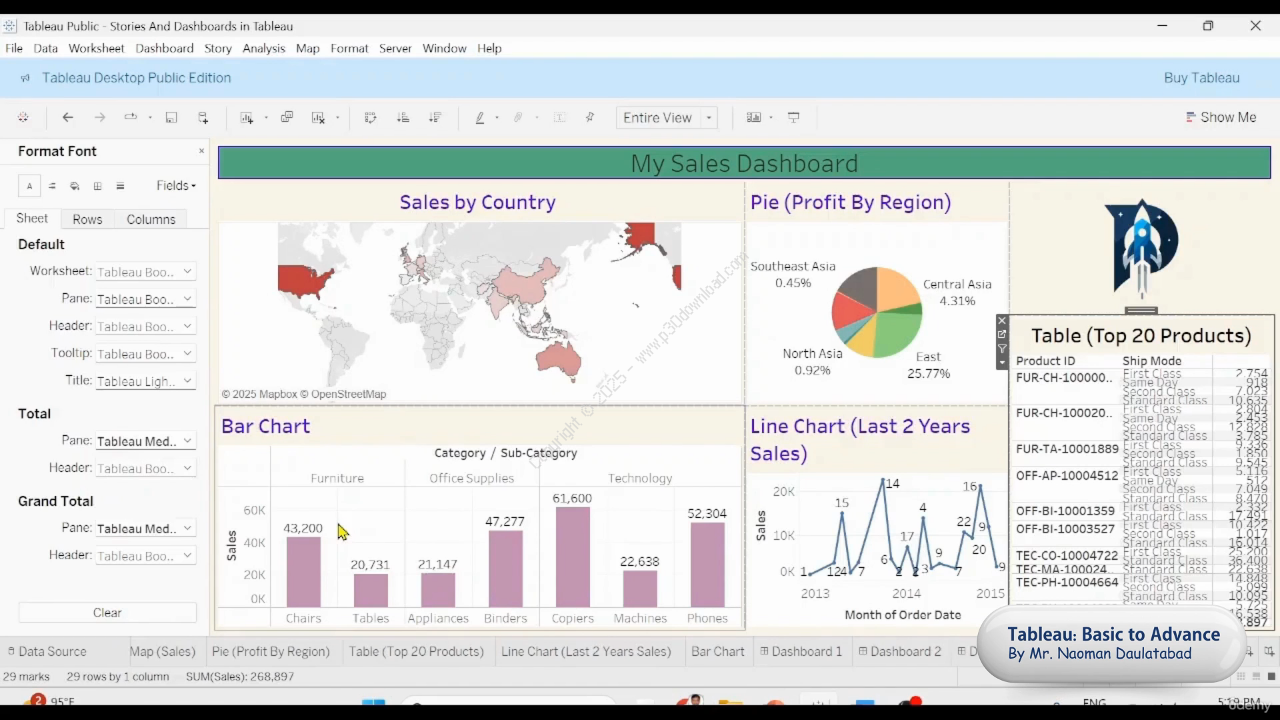
Task: Open the Bar Chart sheet tab
Action: click(718, 652)
